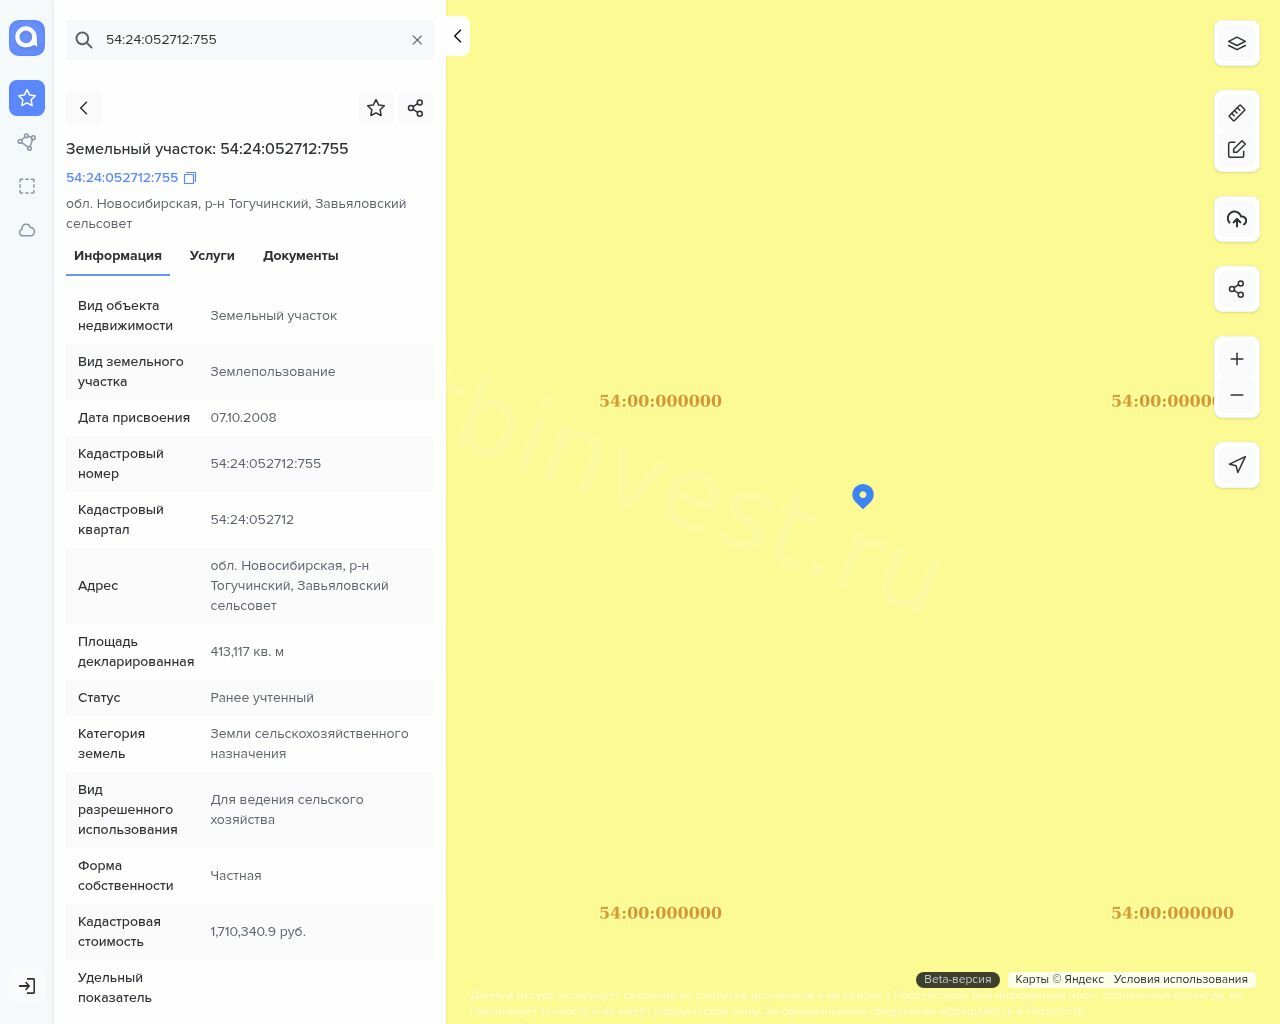1280x1024 pixels.
Task: Click the cloud upload button
Action: click(x=1237, y=219)
